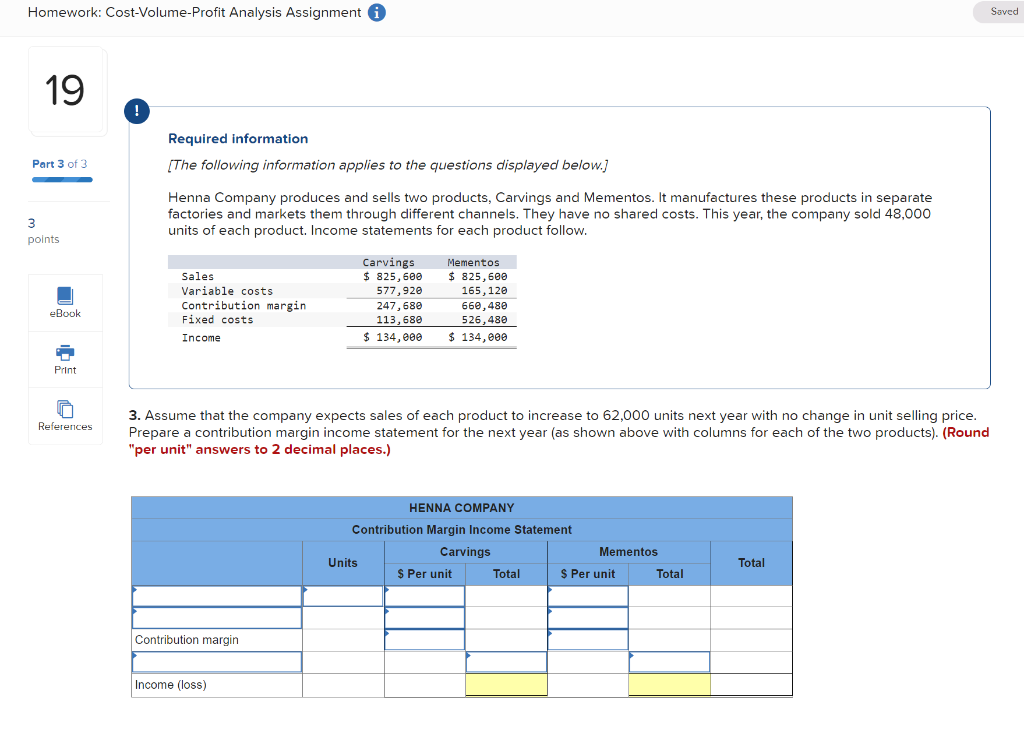Click the part progress bar under Part 3
The image size is (1024, 747).
click(x=62, y=180)
